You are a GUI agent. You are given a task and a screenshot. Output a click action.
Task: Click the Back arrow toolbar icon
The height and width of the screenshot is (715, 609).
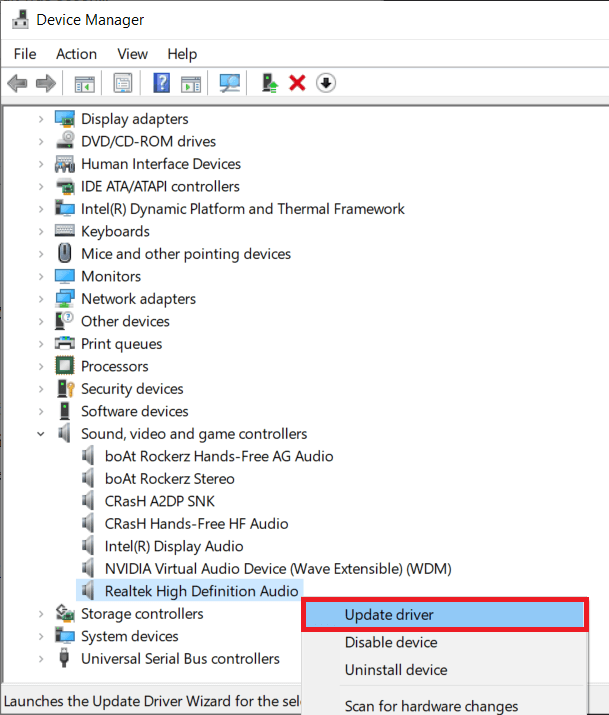(17, 83)
